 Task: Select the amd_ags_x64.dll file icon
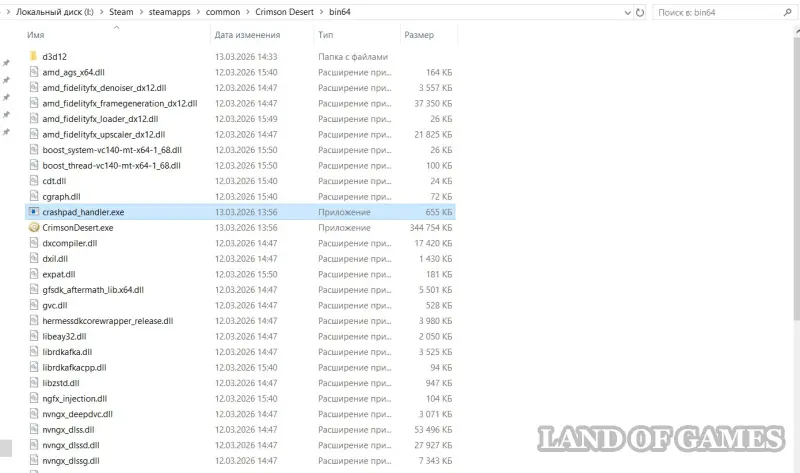click(34, 73)
